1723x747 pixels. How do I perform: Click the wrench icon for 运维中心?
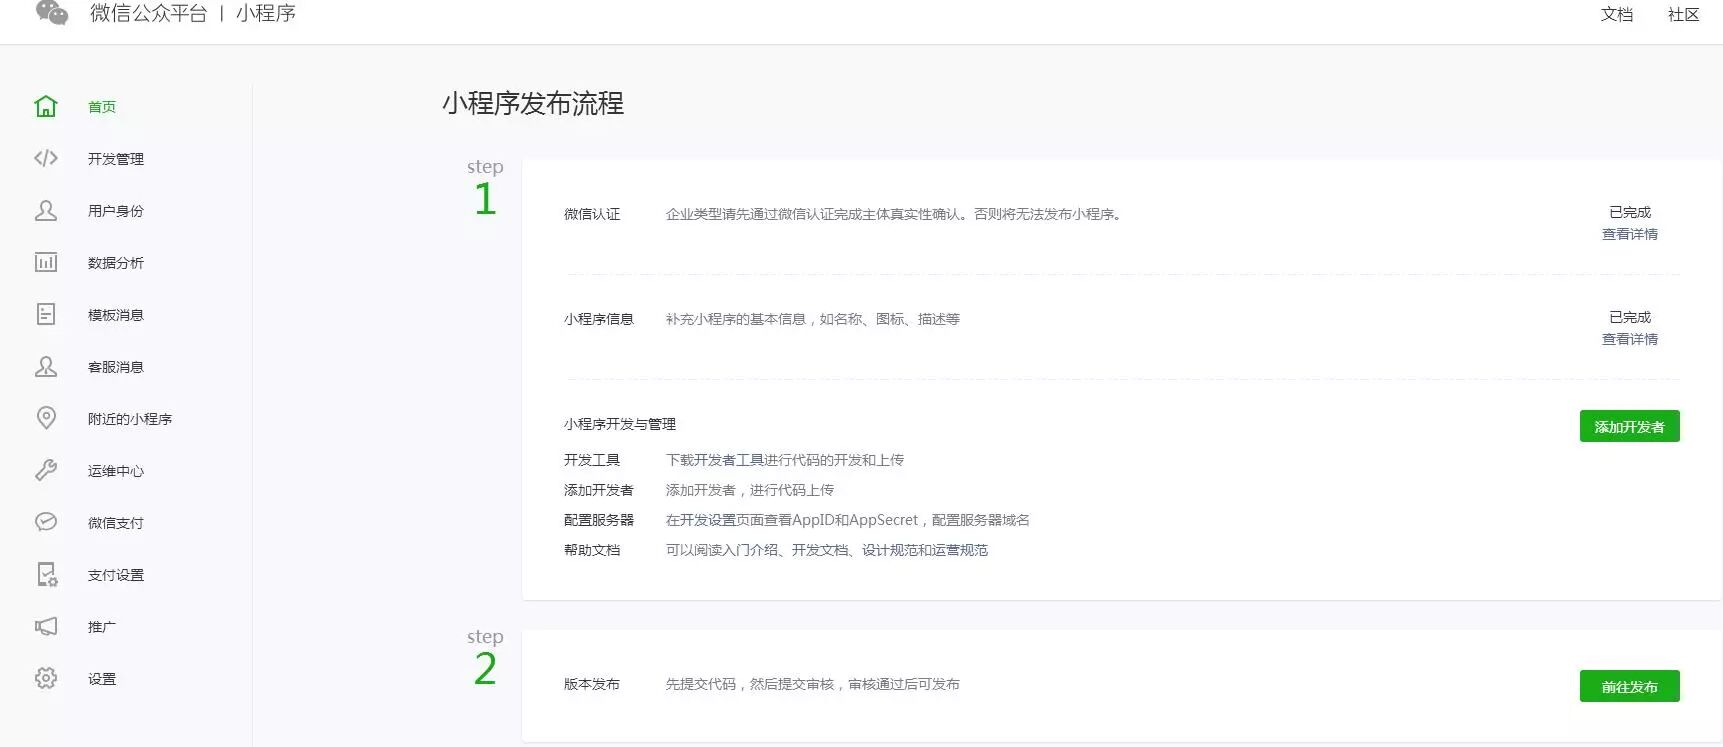pyautogui.click(x=46, y=470)
